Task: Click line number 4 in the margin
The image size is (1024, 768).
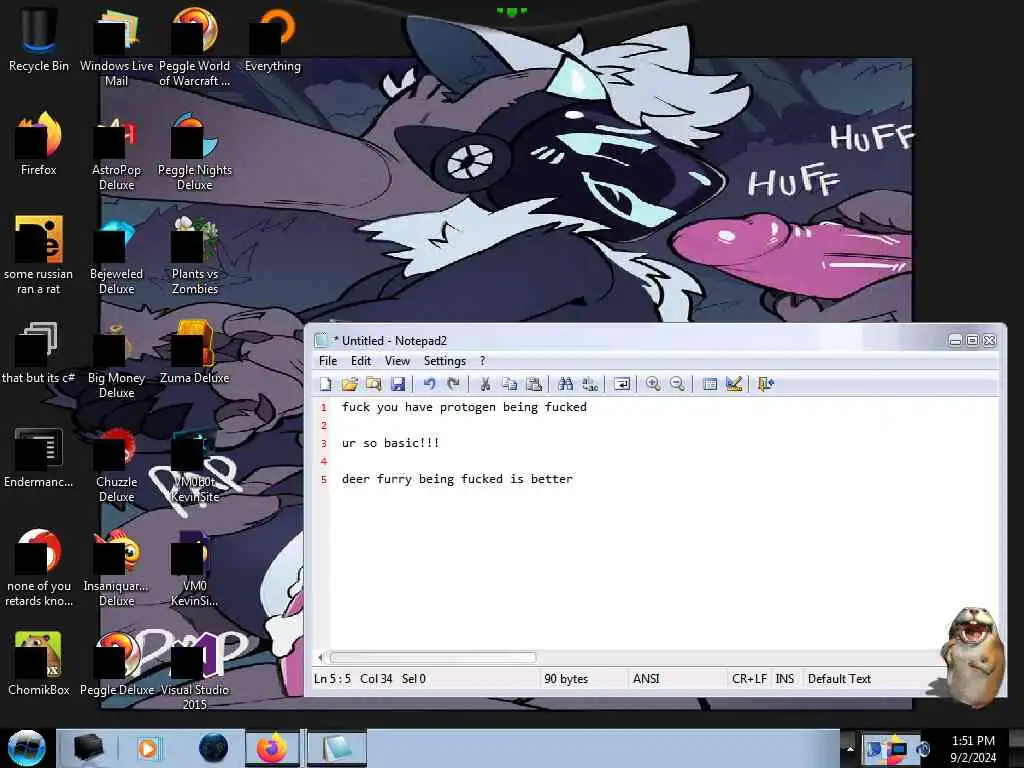Action: coord(323,461)
